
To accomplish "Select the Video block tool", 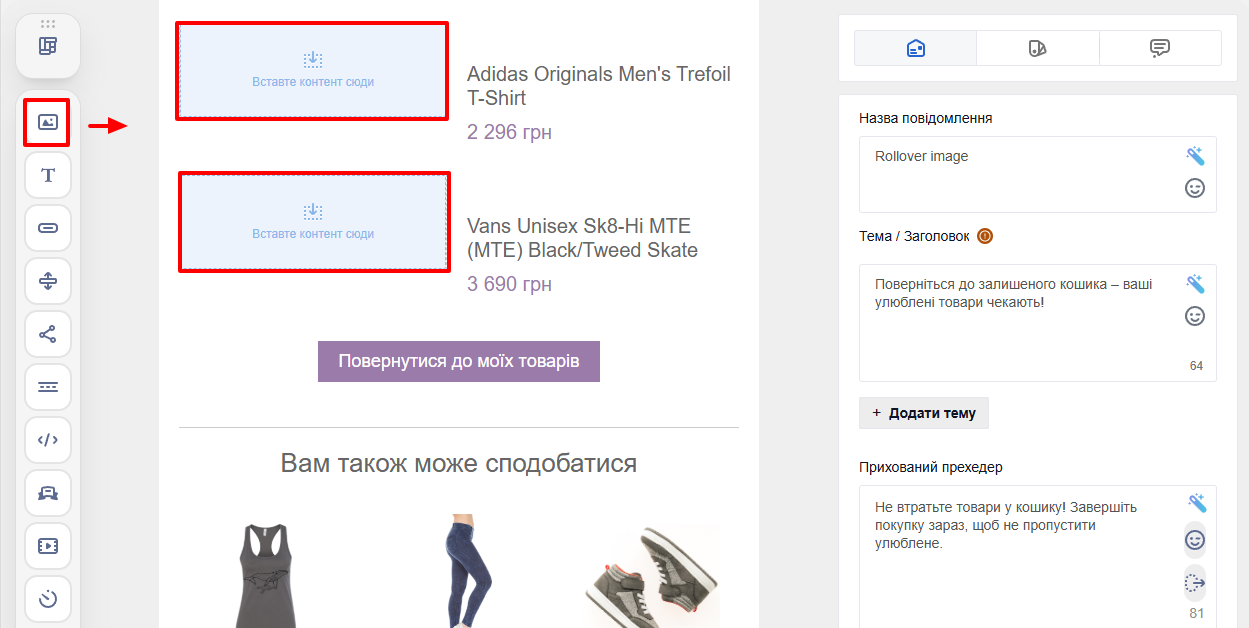I will pyautogui.click(x=48, y=545).
